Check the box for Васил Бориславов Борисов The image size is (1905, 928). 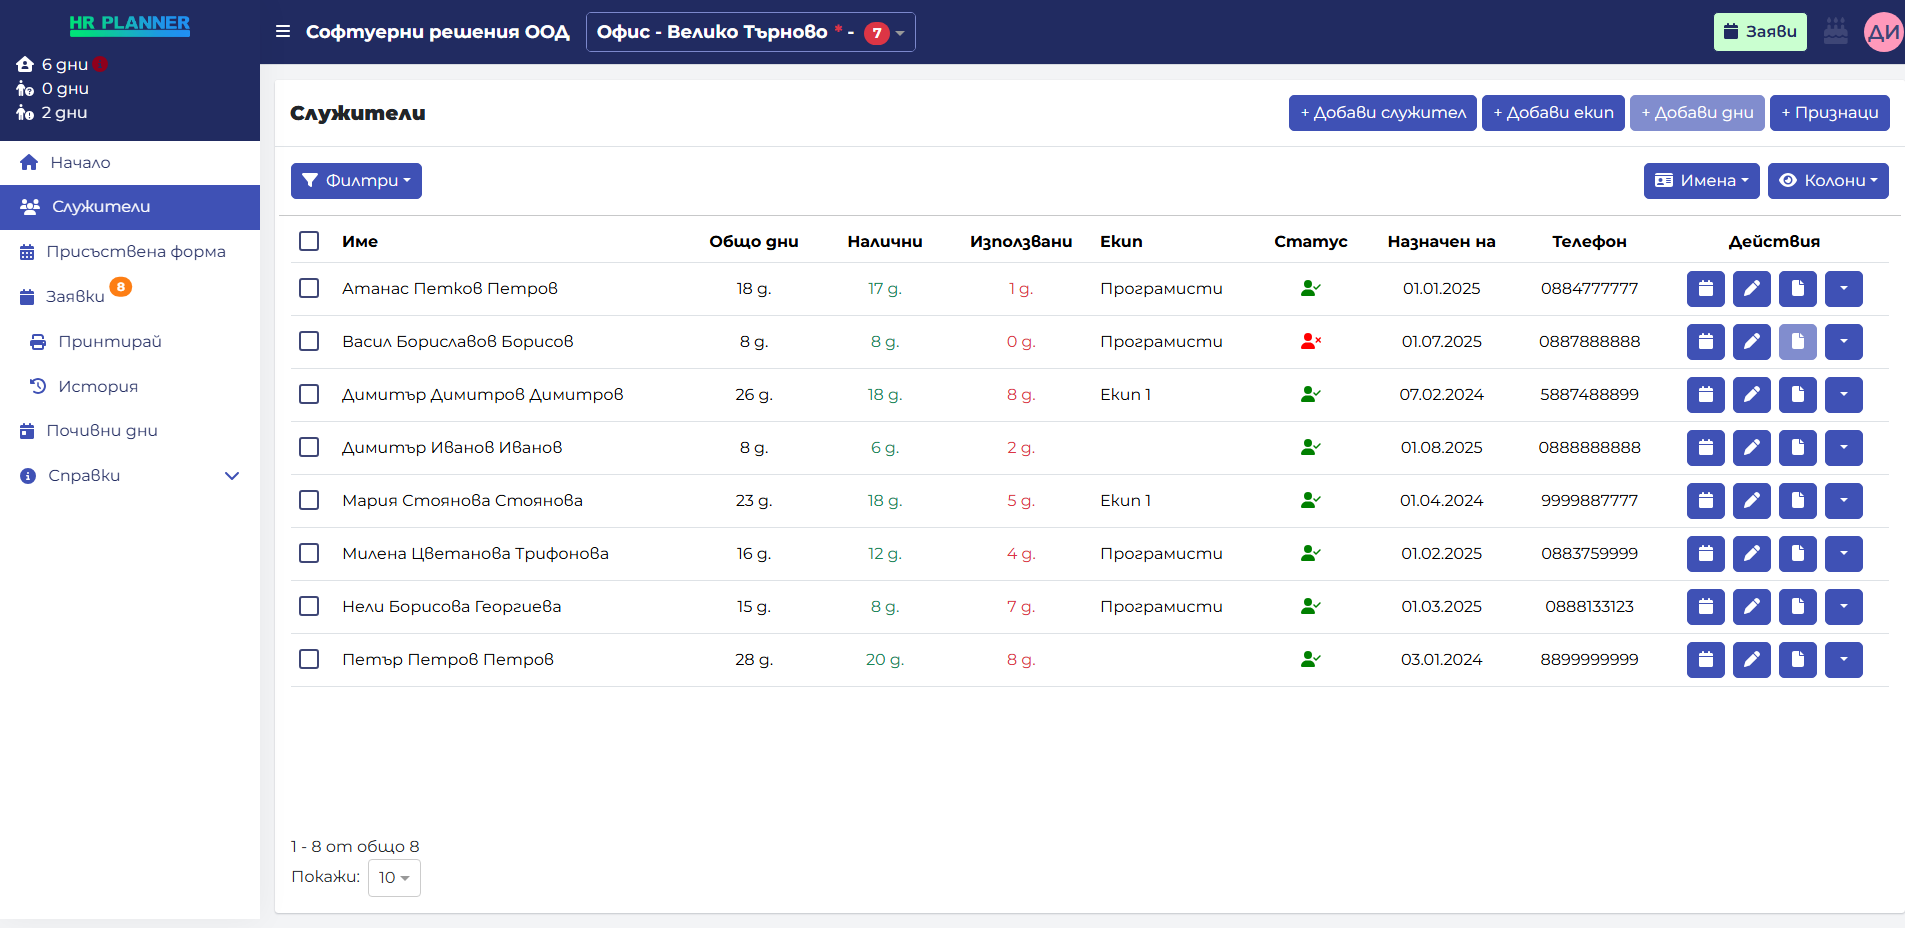[309, 342]
